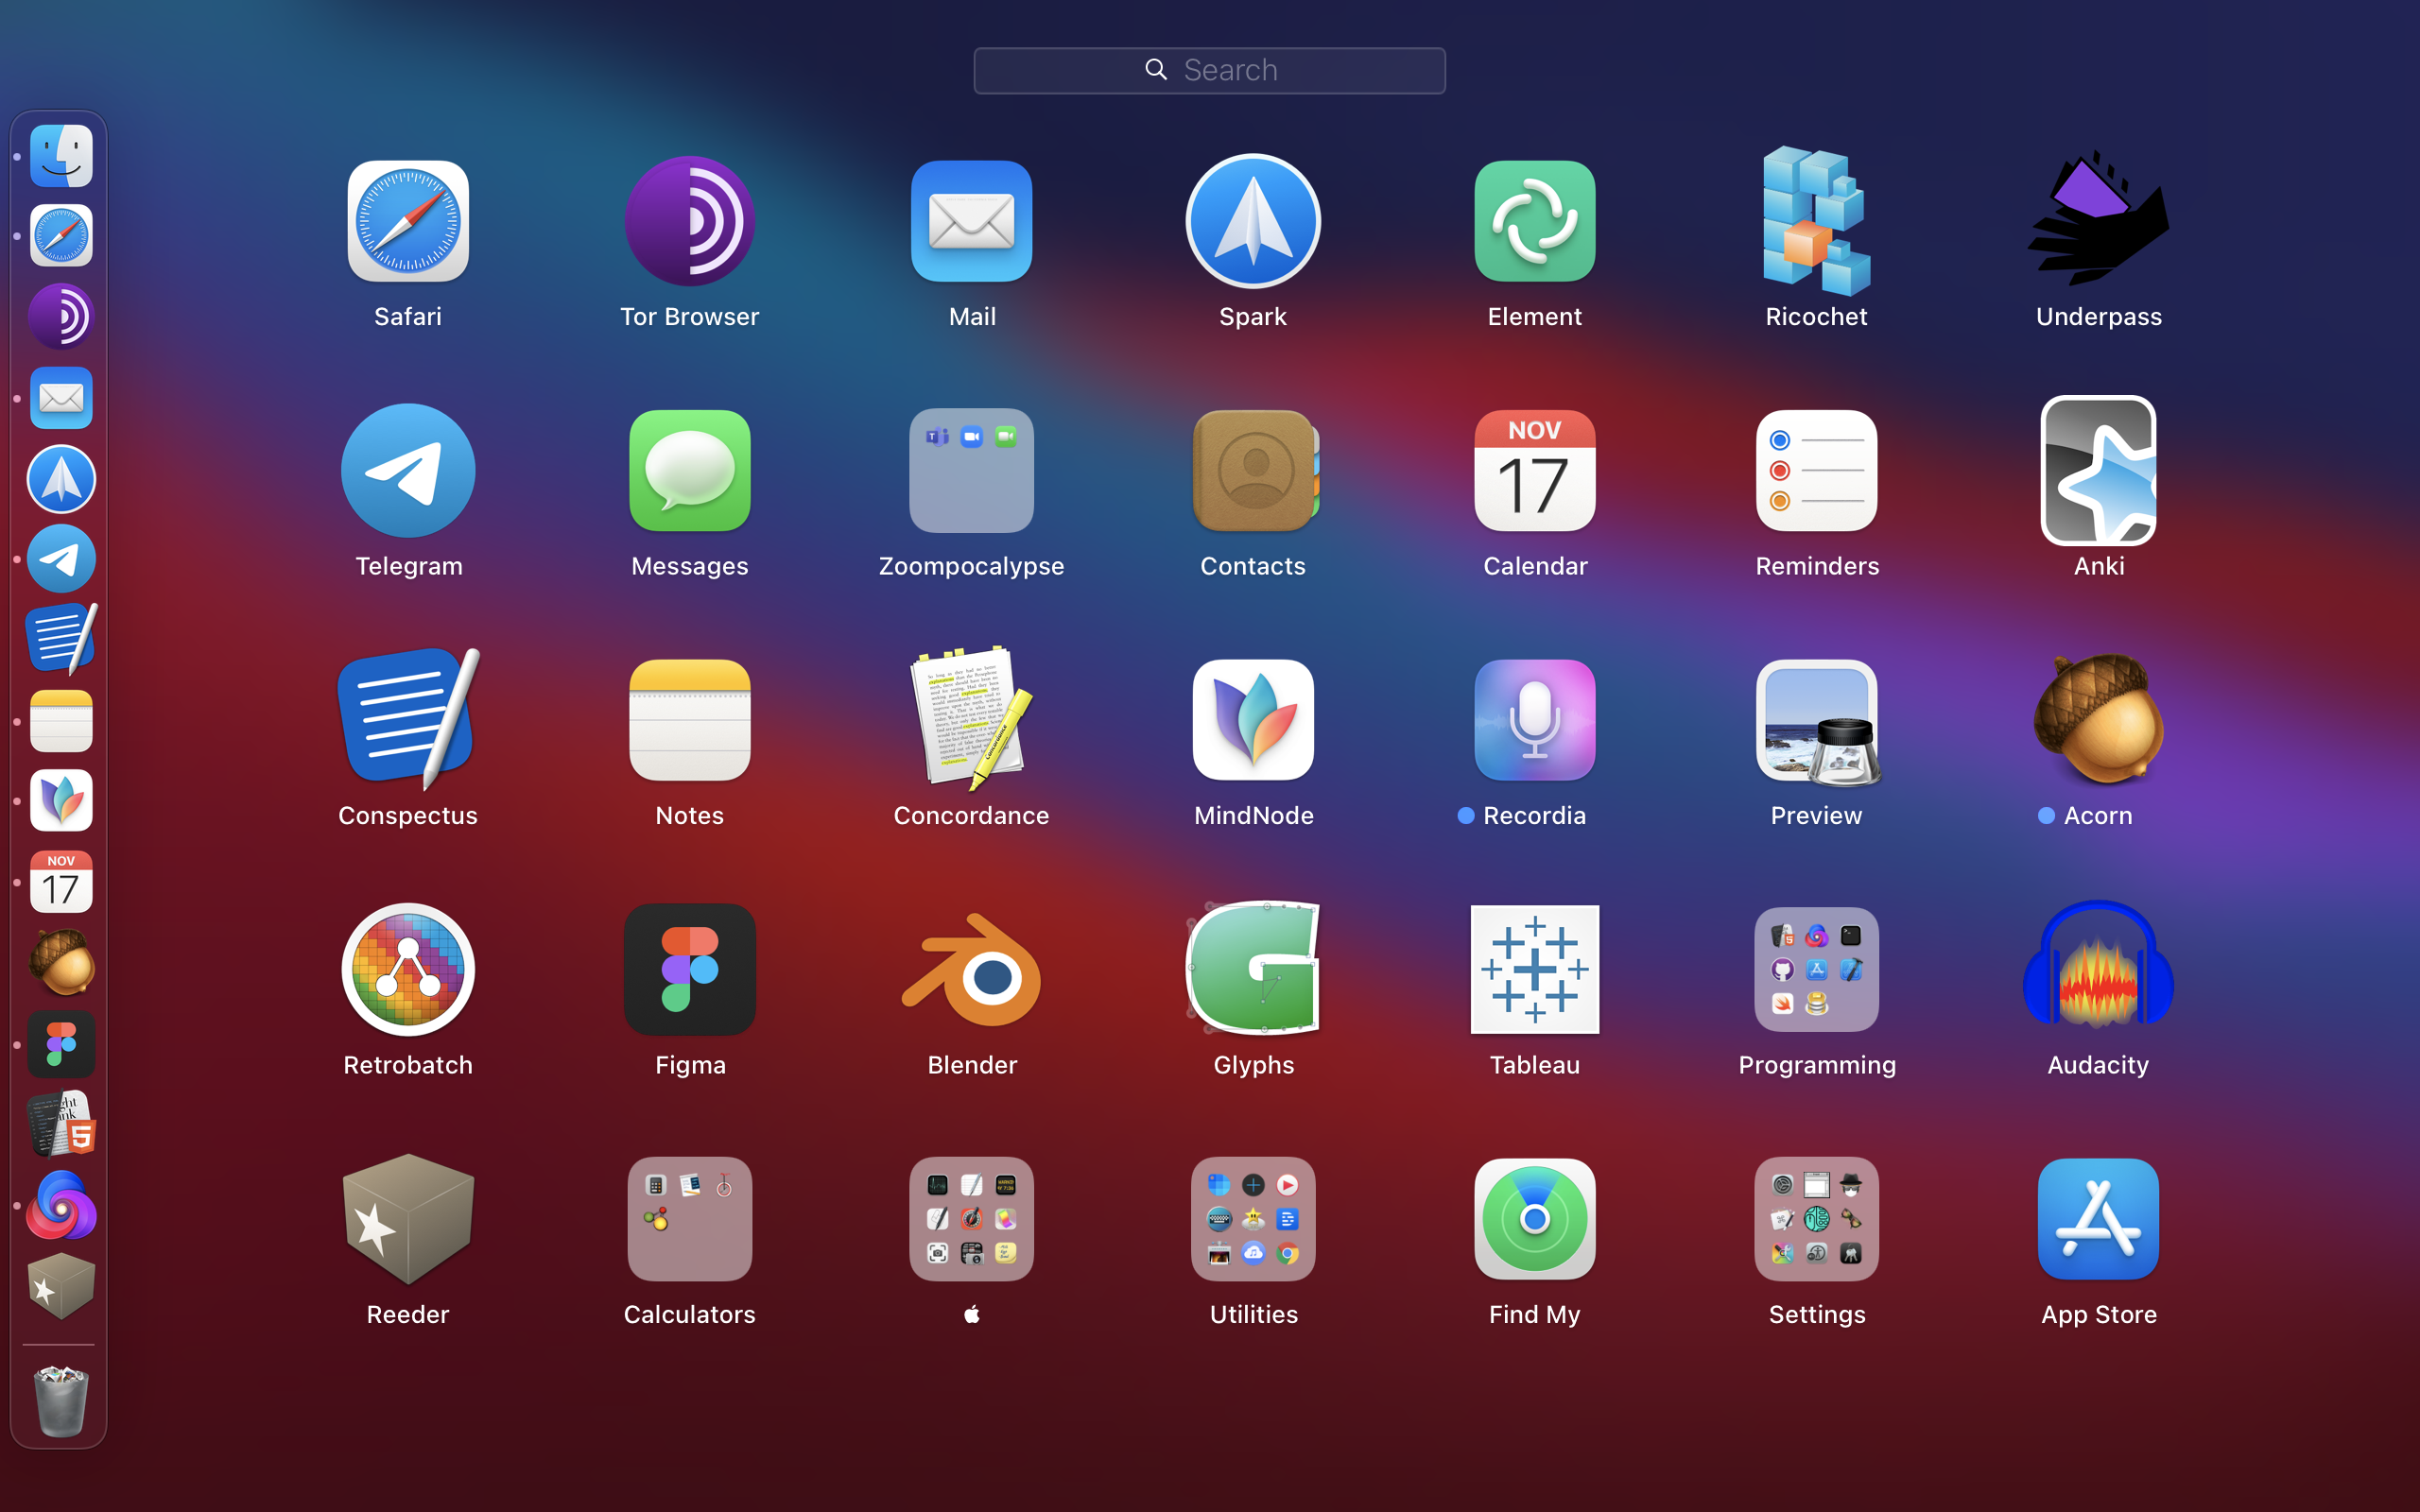
Task: Launch the Spark mail app
Action: pos(1253,221)
